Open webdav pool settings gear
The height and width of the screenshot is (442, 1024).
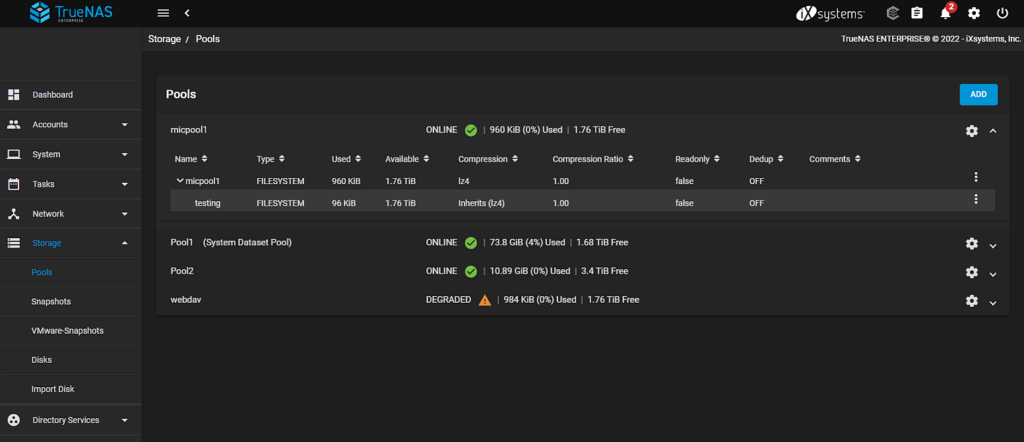point(971,301)
